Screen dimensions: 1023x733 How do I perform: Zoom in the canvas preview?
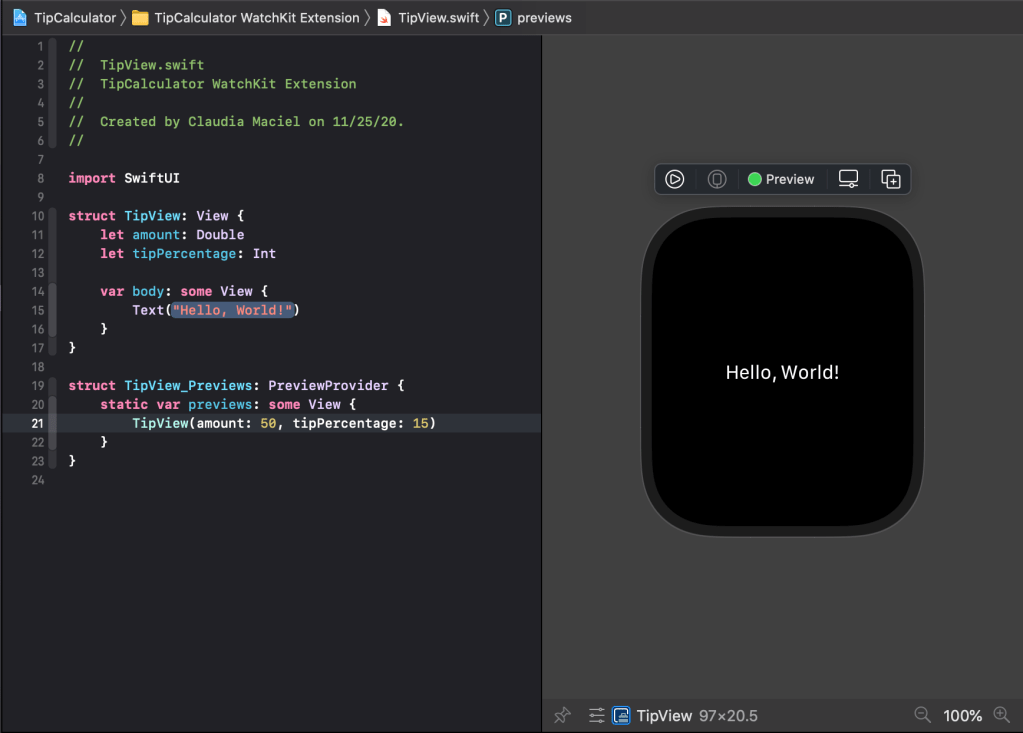1001,715
